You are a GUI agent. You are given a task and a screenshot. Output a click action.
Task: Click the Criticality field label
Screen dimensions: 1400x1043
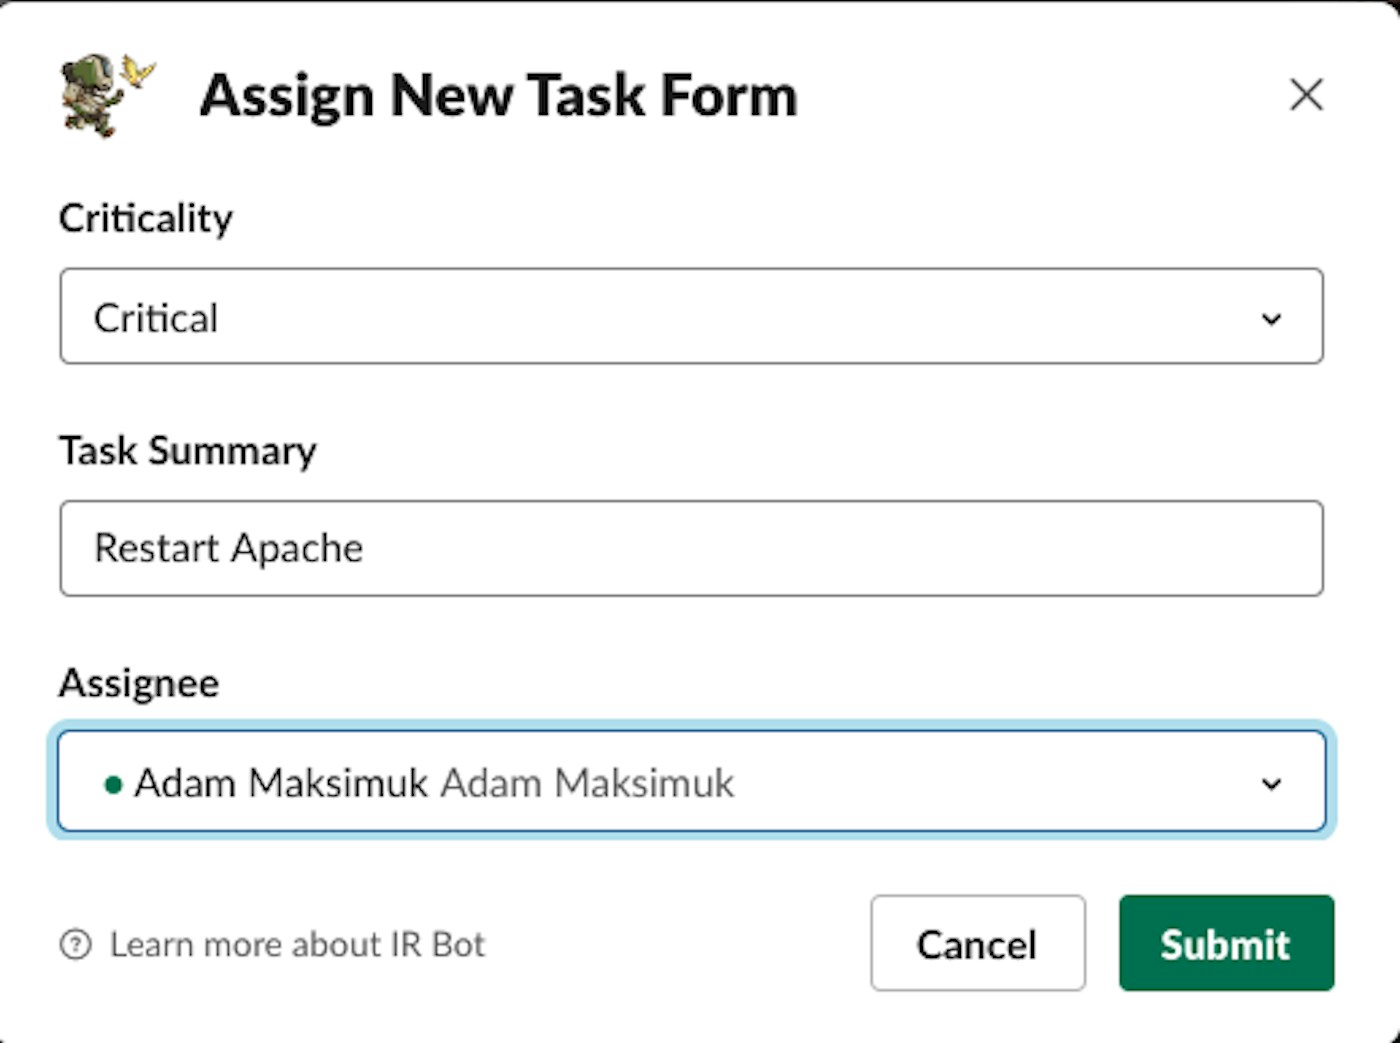[146, 218]
